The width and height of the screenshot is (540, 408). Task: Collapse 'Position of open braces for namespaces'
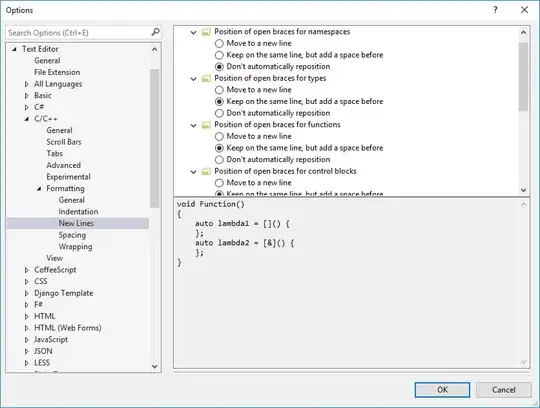tap(194, 32)
